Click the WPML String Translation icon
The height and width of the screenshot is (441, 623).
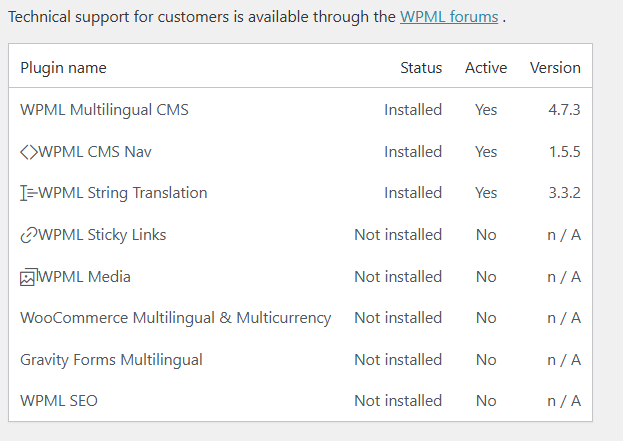pos(29,193)
